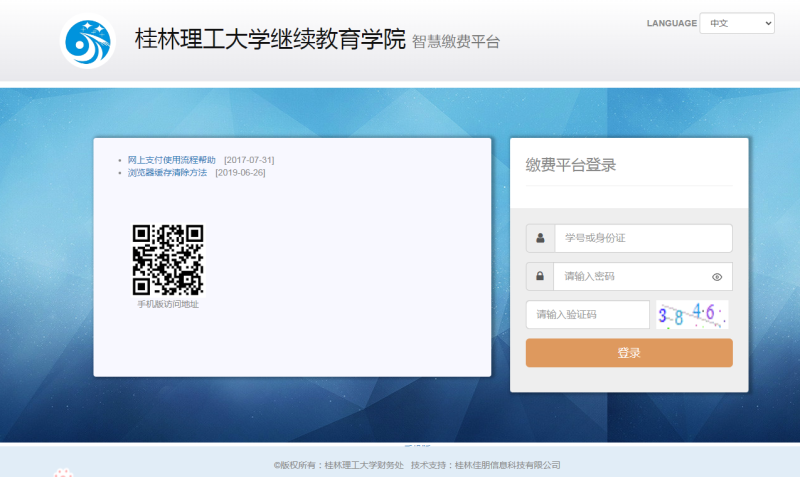Refresh the captcha image showing 3846
Viewport: 800px width, 477px height.
692,315
